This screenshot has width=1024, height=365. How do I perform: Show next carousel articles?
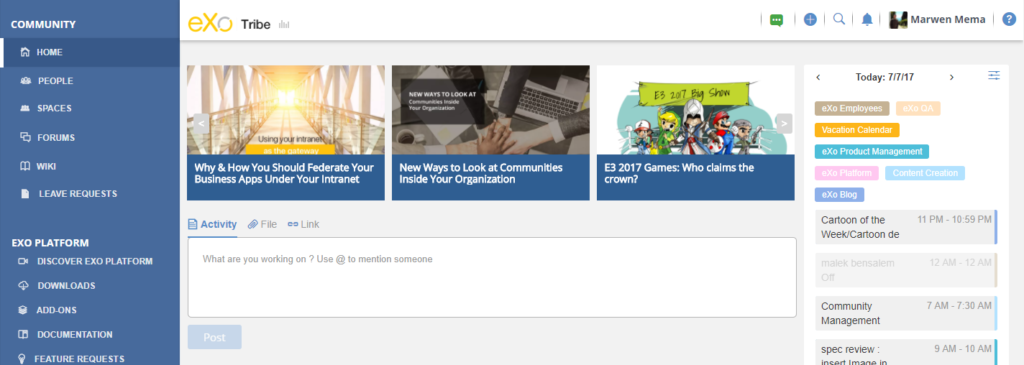(x=784, y=123)
